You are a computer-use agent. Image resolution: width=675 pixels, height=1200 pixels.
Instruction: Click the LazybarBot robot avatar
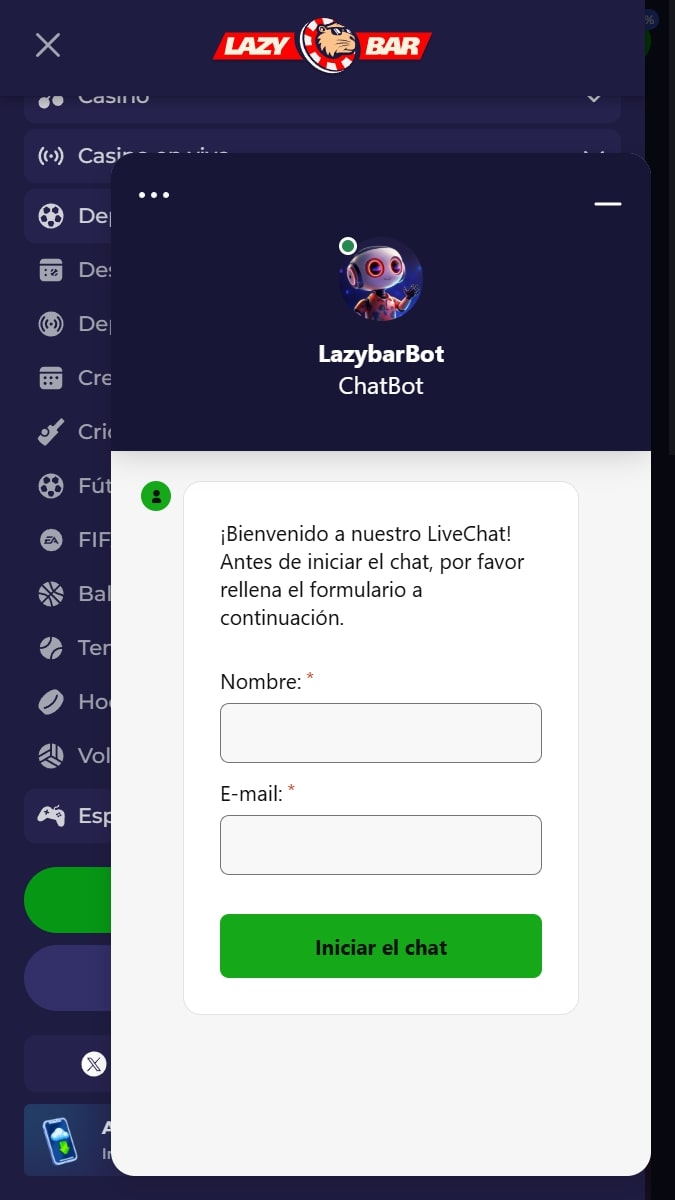click(381, 278)
